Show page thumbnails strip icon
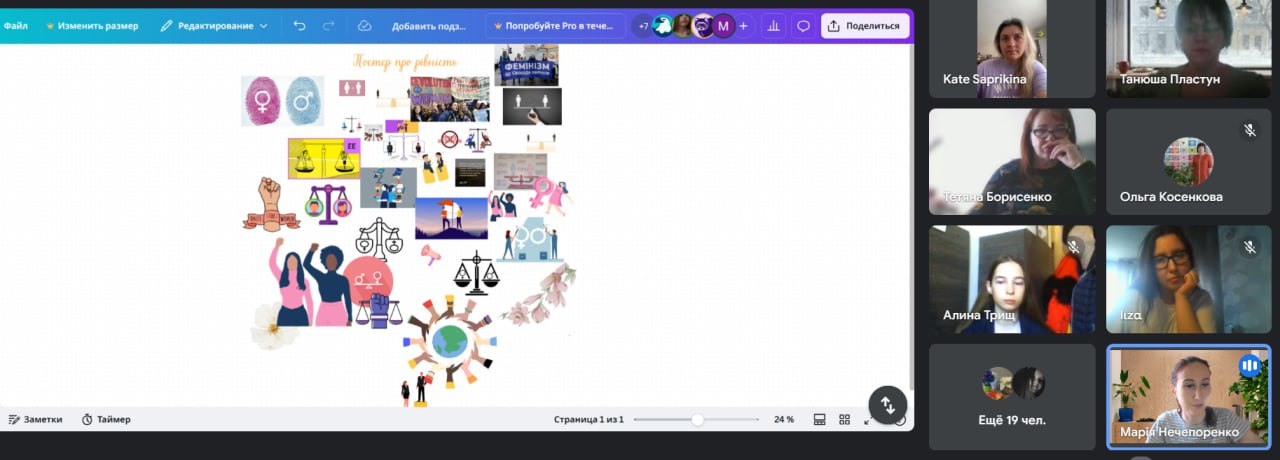Screen dimensions: 1280x460 pos(819,419)
